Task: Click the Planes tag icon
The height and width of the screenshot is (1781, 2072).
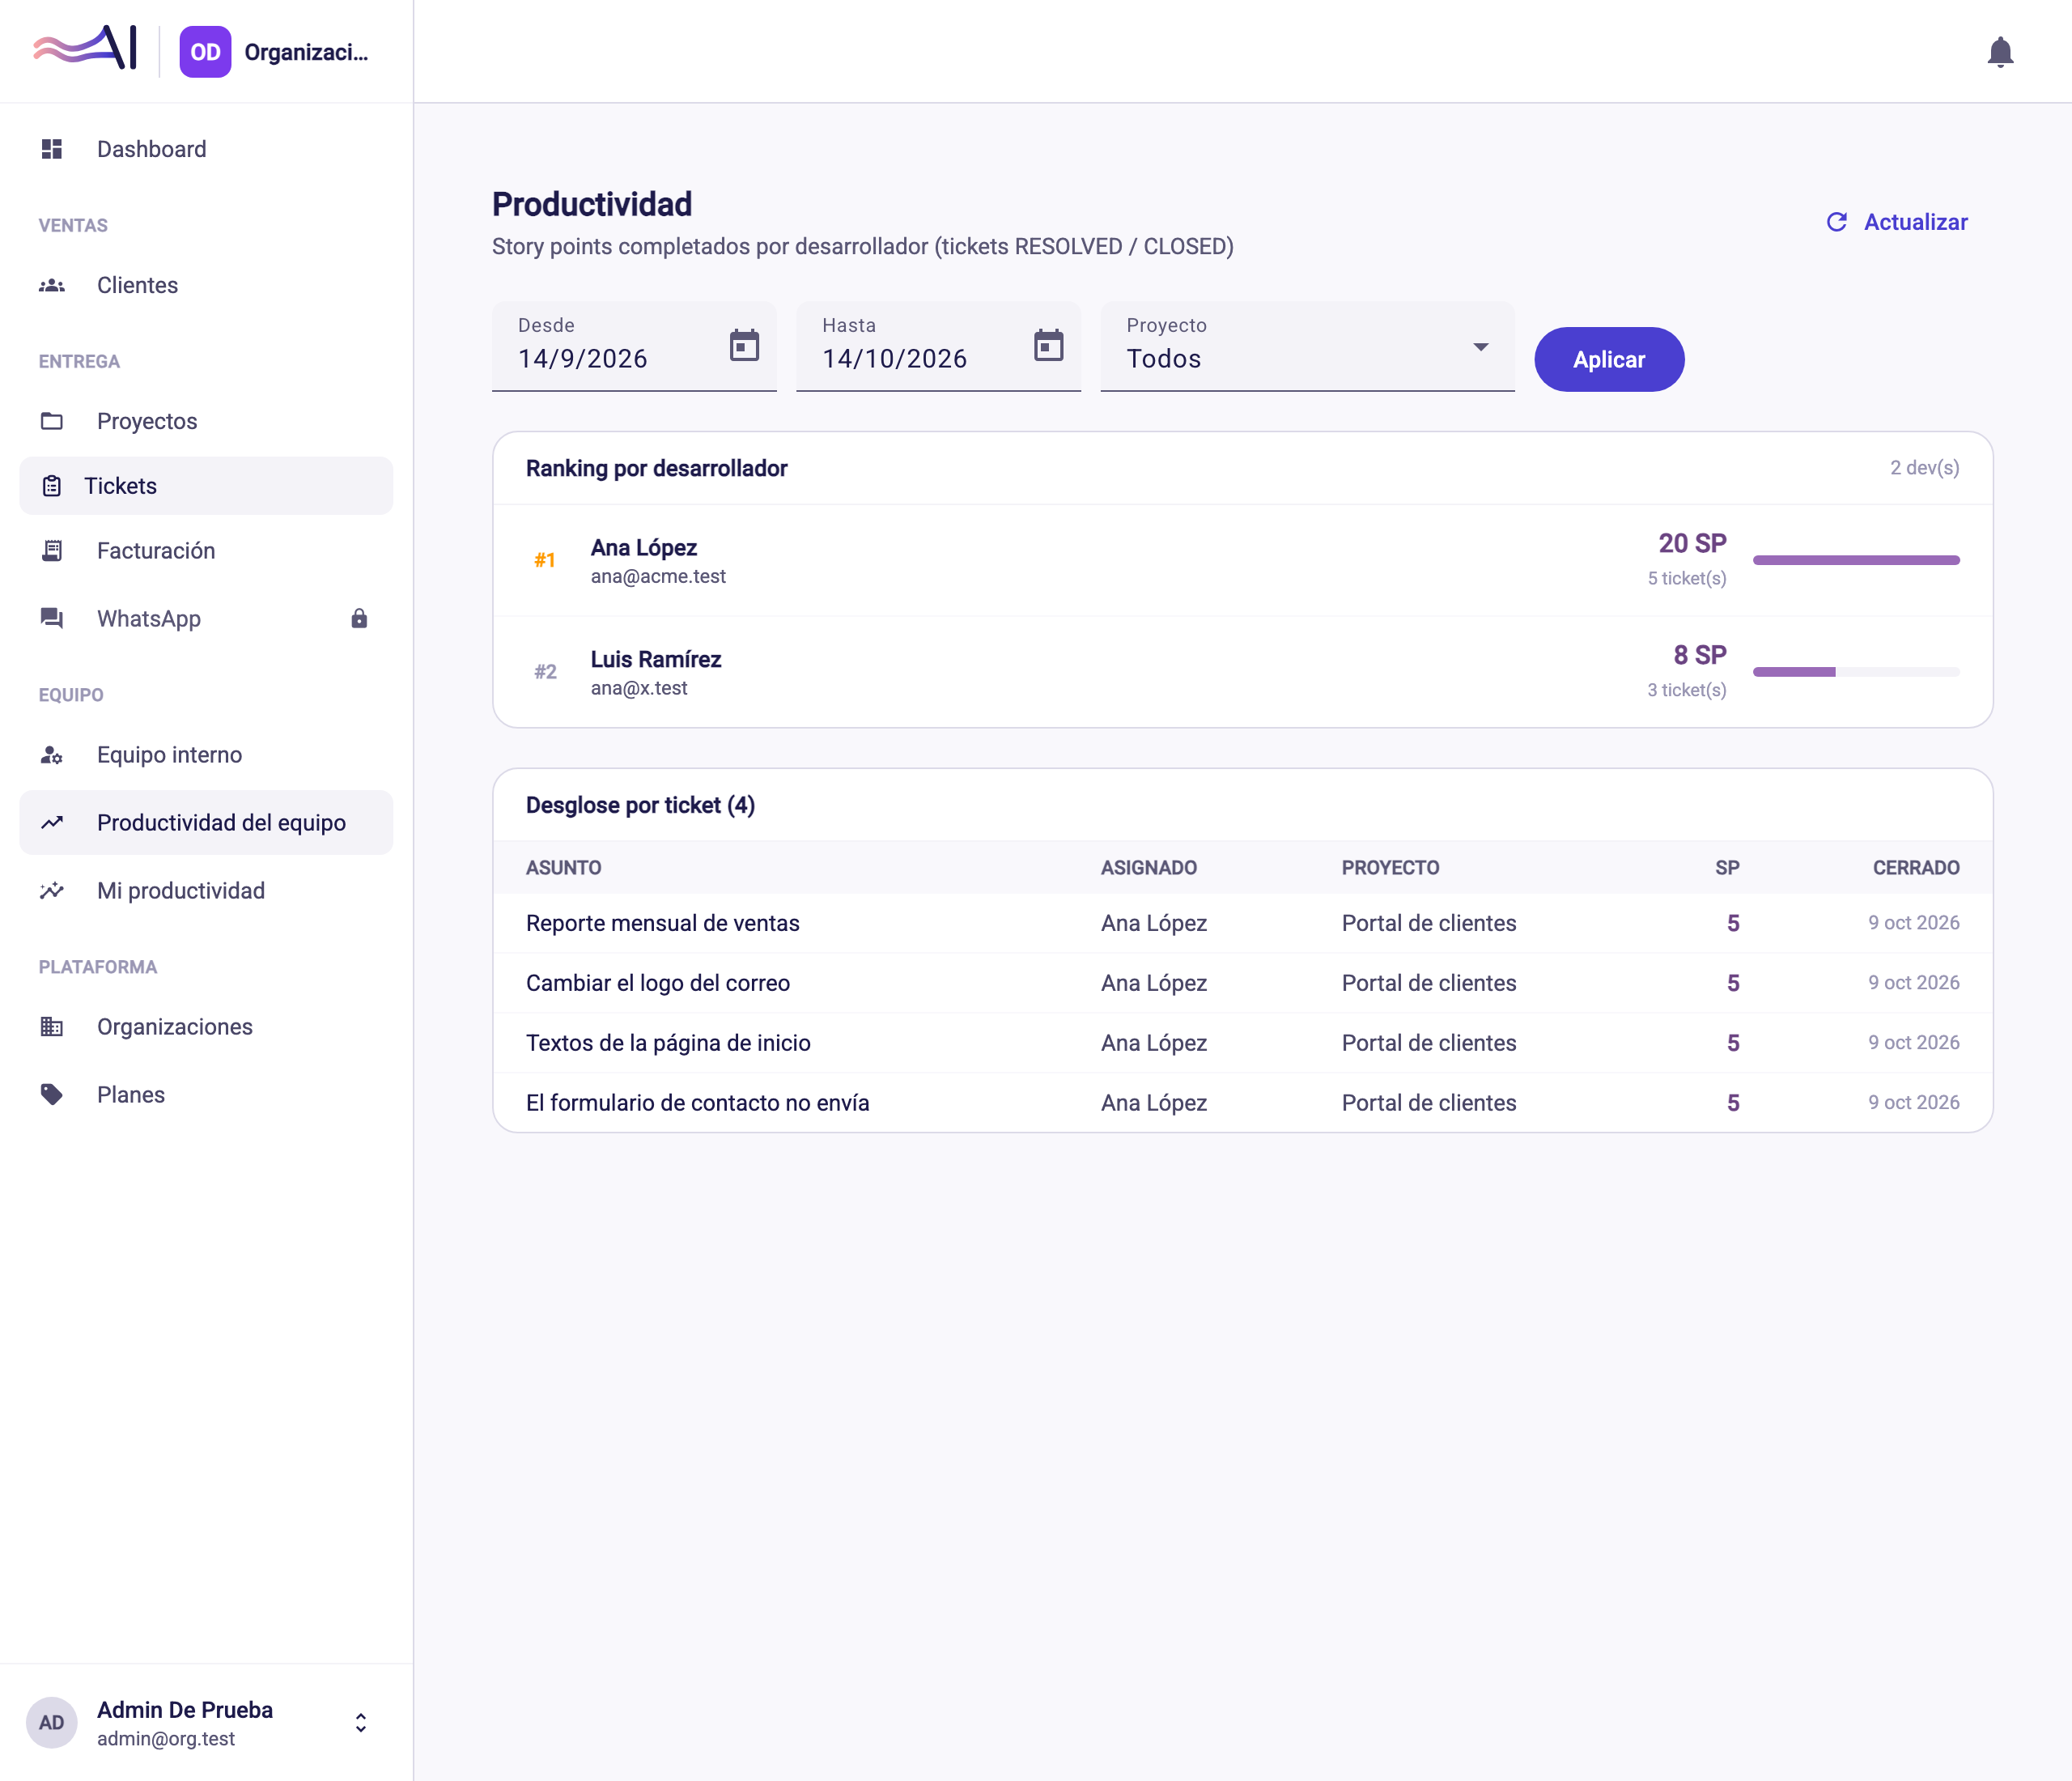Action: [x=52, y=1094]
